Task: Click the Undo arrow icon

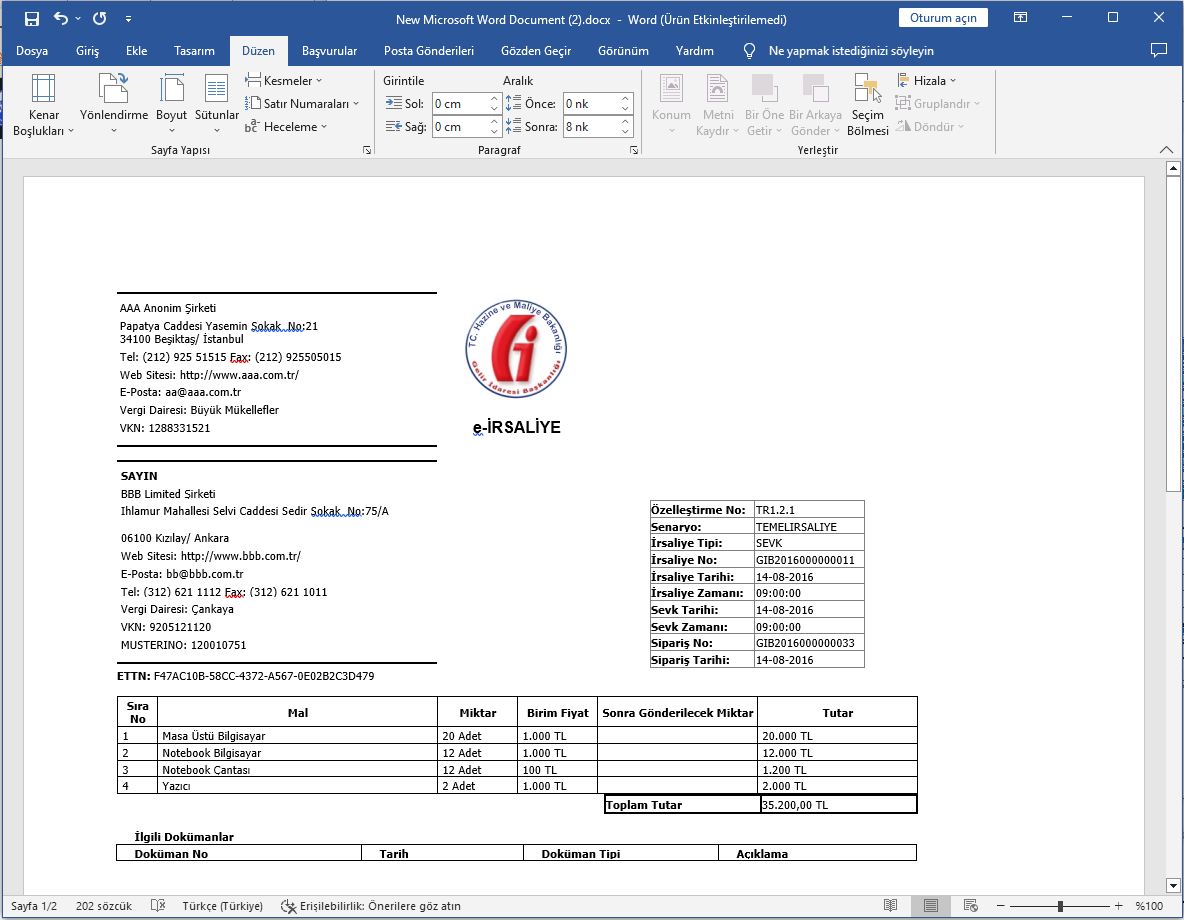Action: point(61,19)
